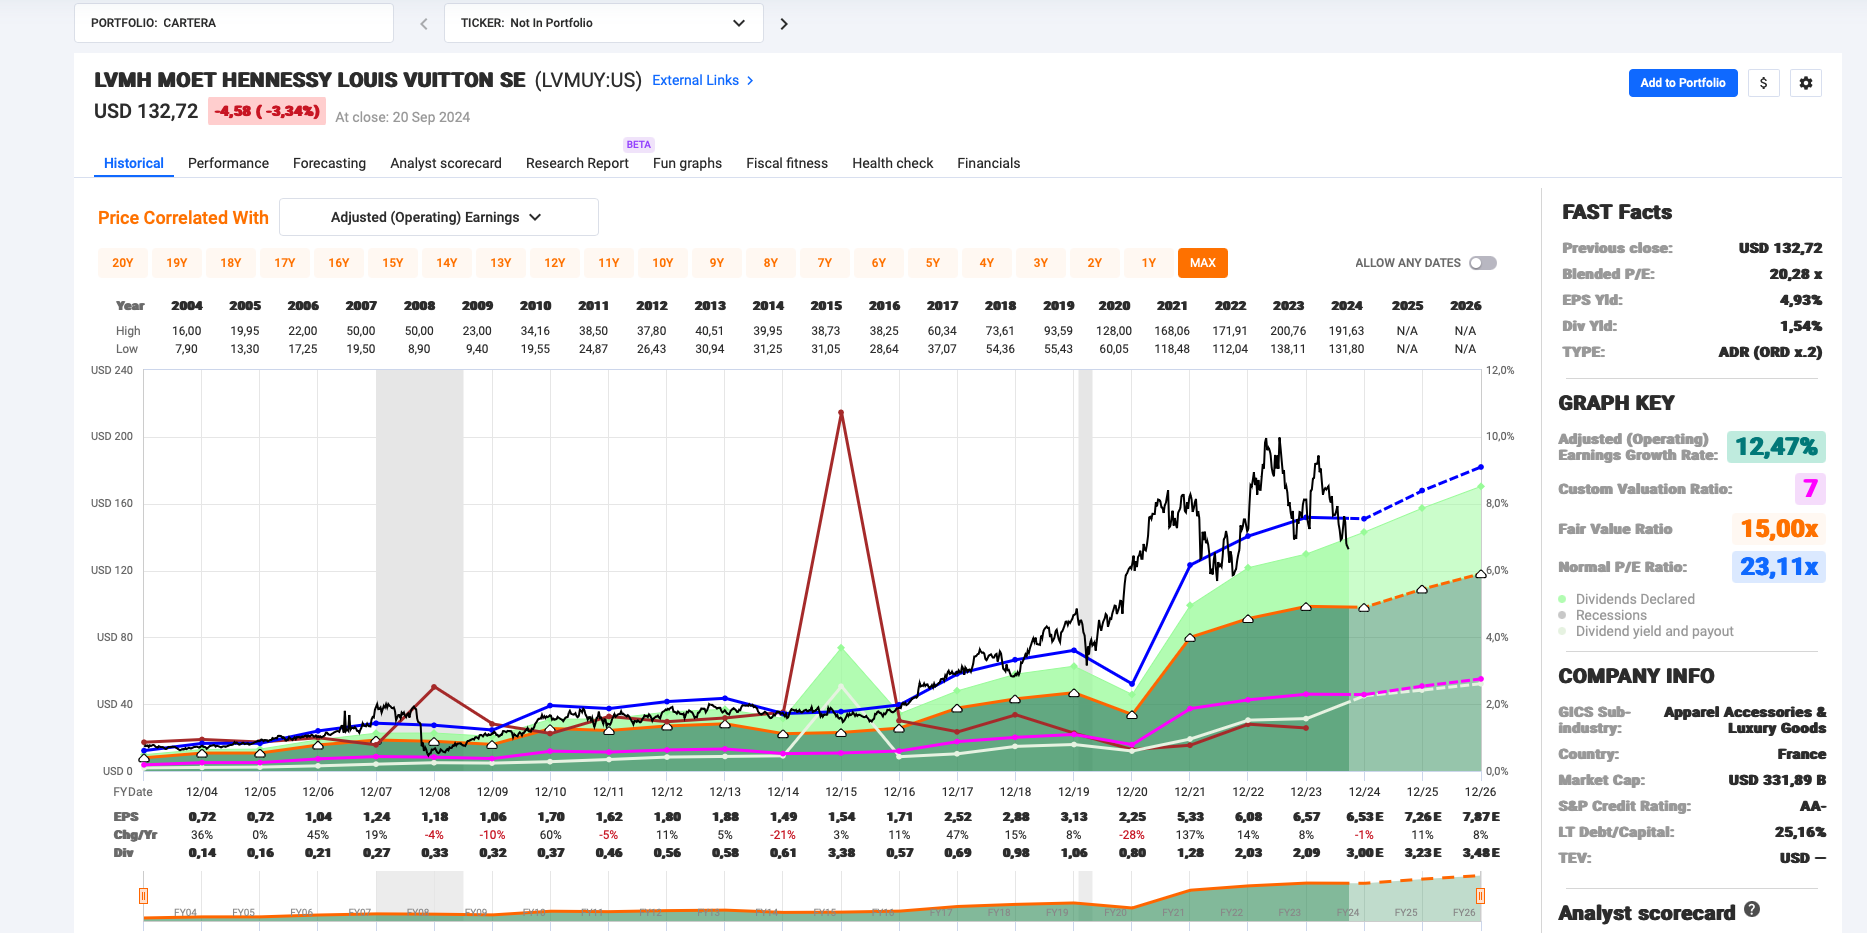The height and width of the screenshot is (933, 1867).
Task: Click the 12/20 fiscal year date label
Action: 1132,792
